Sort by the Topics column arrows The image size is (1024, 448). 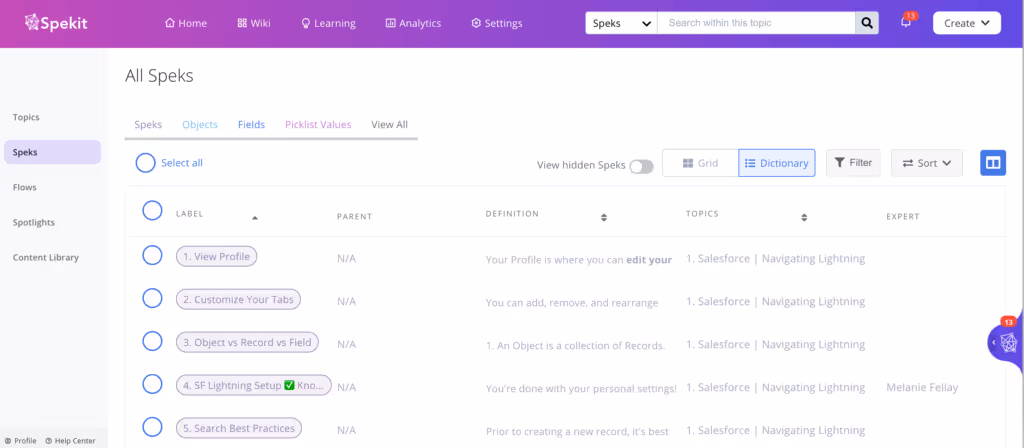[x=804, y=217]
